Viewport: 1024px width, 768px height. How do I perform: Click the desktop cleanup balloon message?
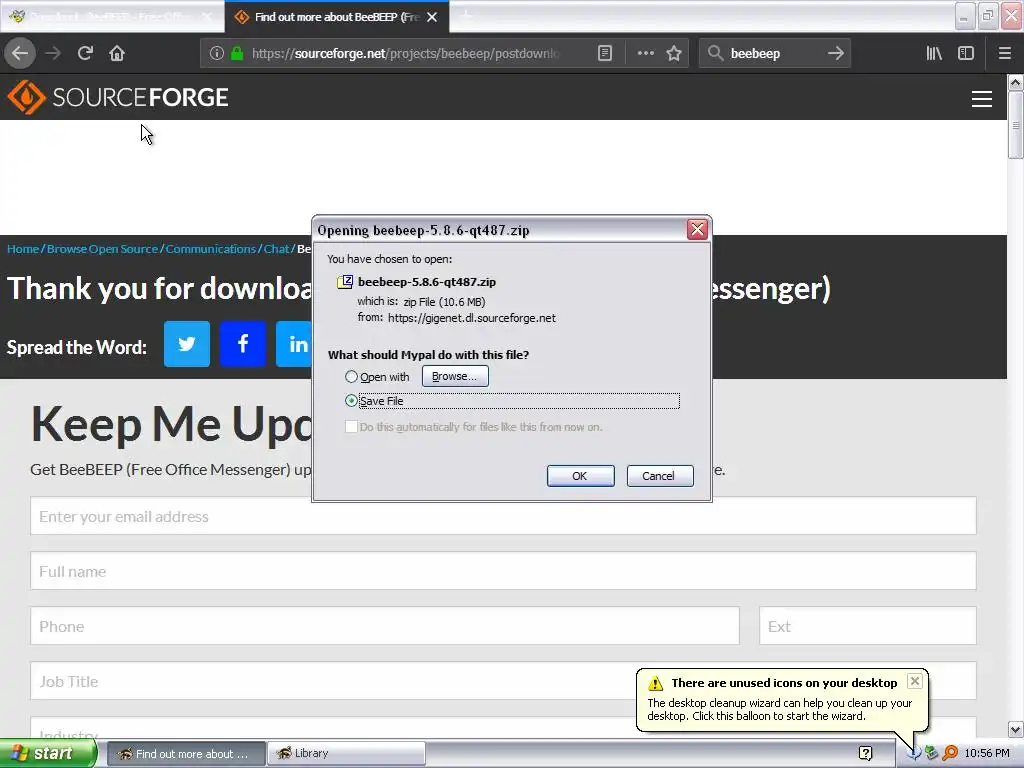[x=780, y=710]
